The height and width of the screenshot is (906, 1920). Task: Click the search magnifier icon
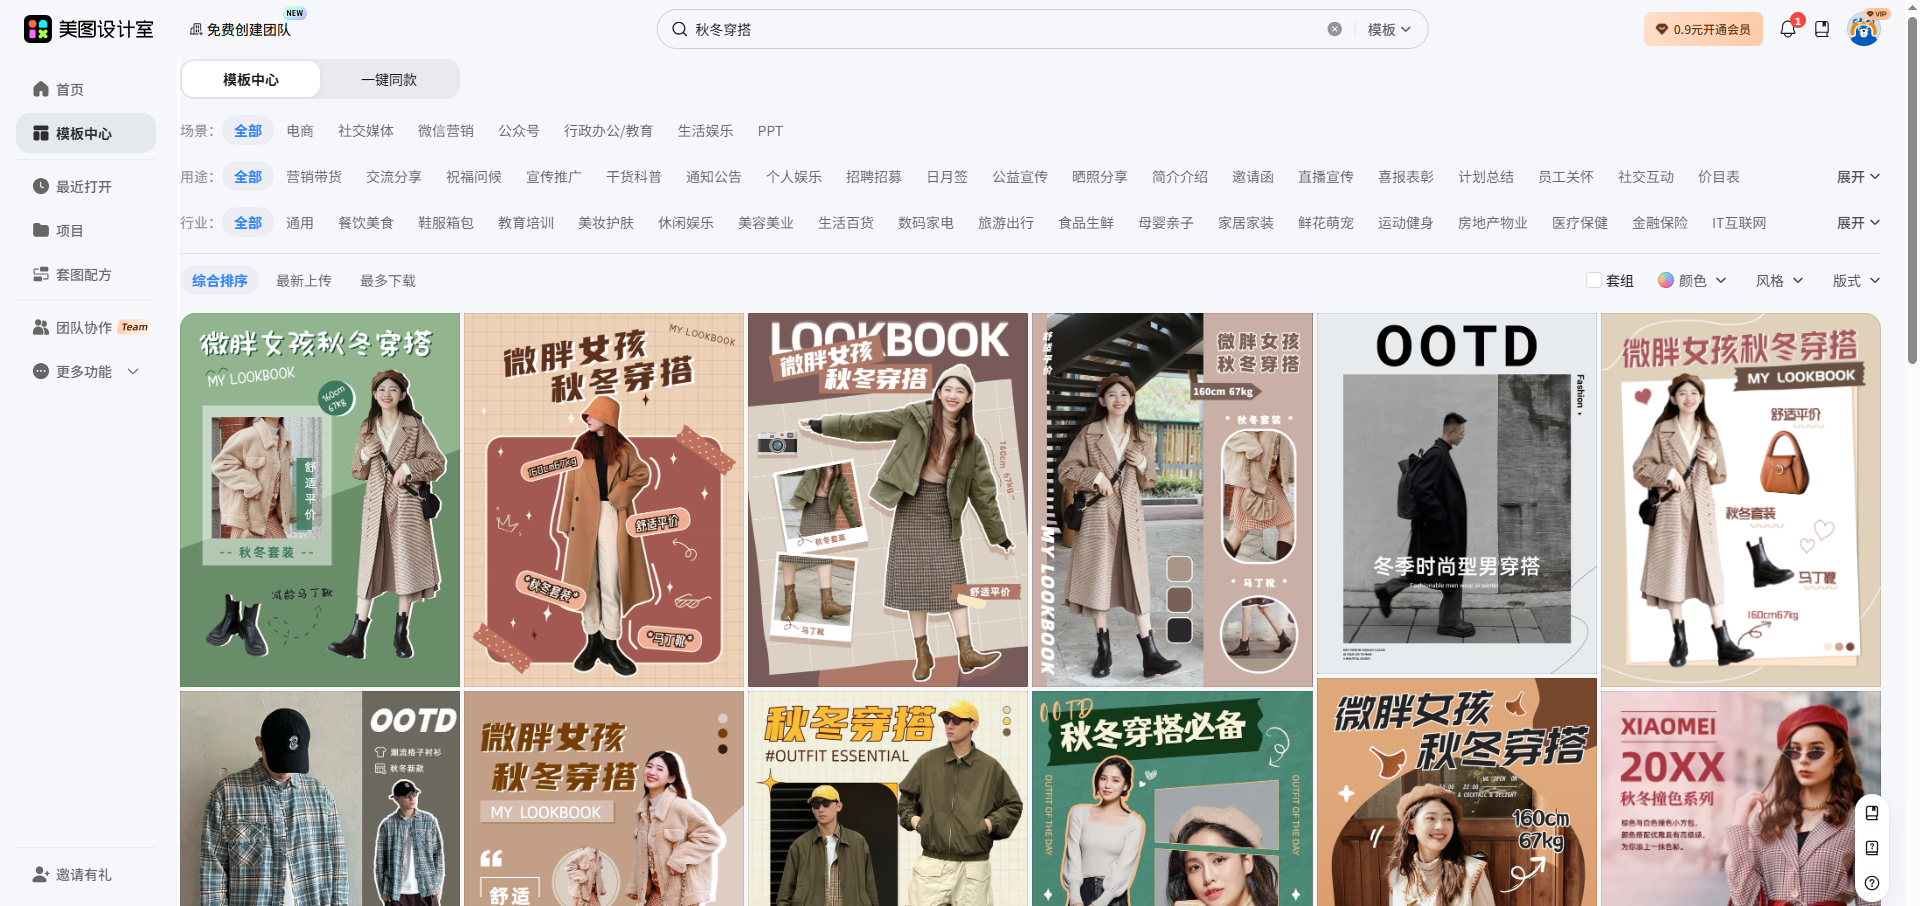pyautogui.click(x=680, y=29)
